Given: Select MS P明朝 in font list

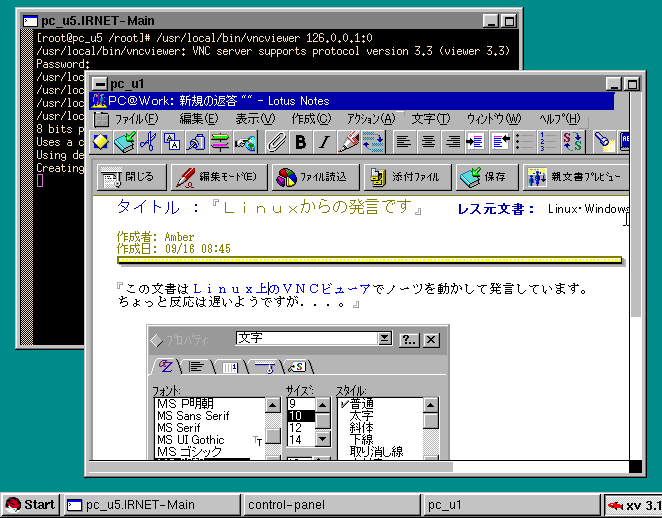Looking at the screenshot, I should click(x=209, y=404).
